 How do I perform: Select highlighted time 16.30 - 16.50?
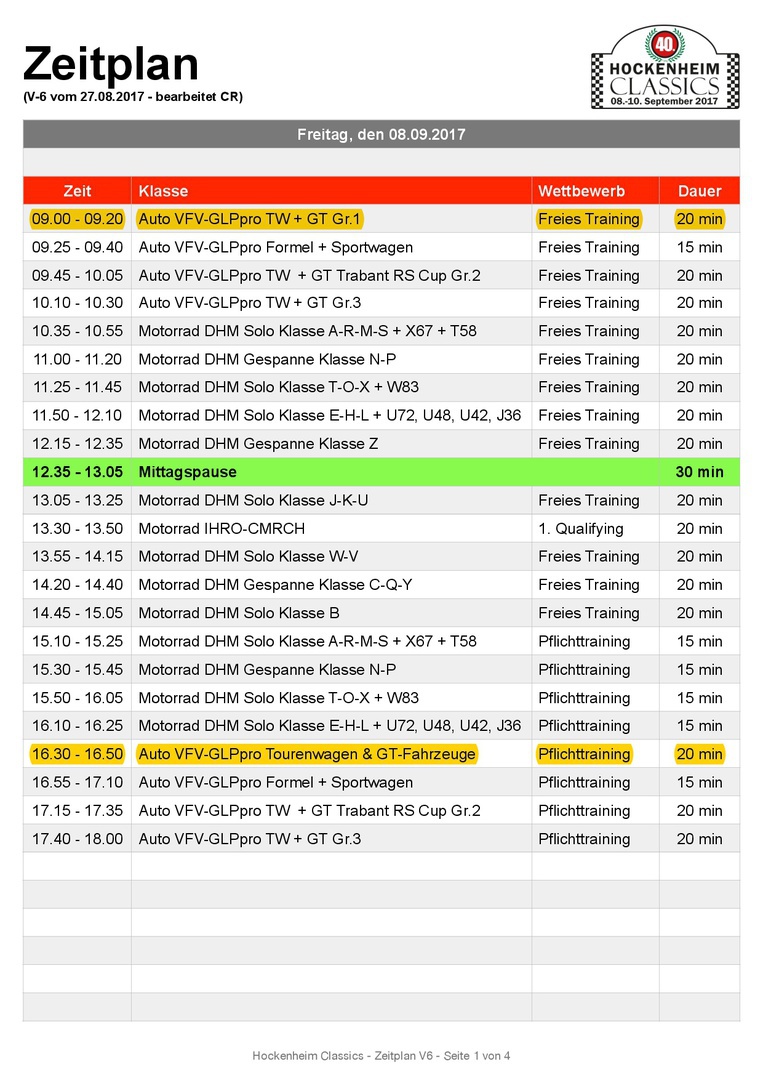(x=77, y=754)
